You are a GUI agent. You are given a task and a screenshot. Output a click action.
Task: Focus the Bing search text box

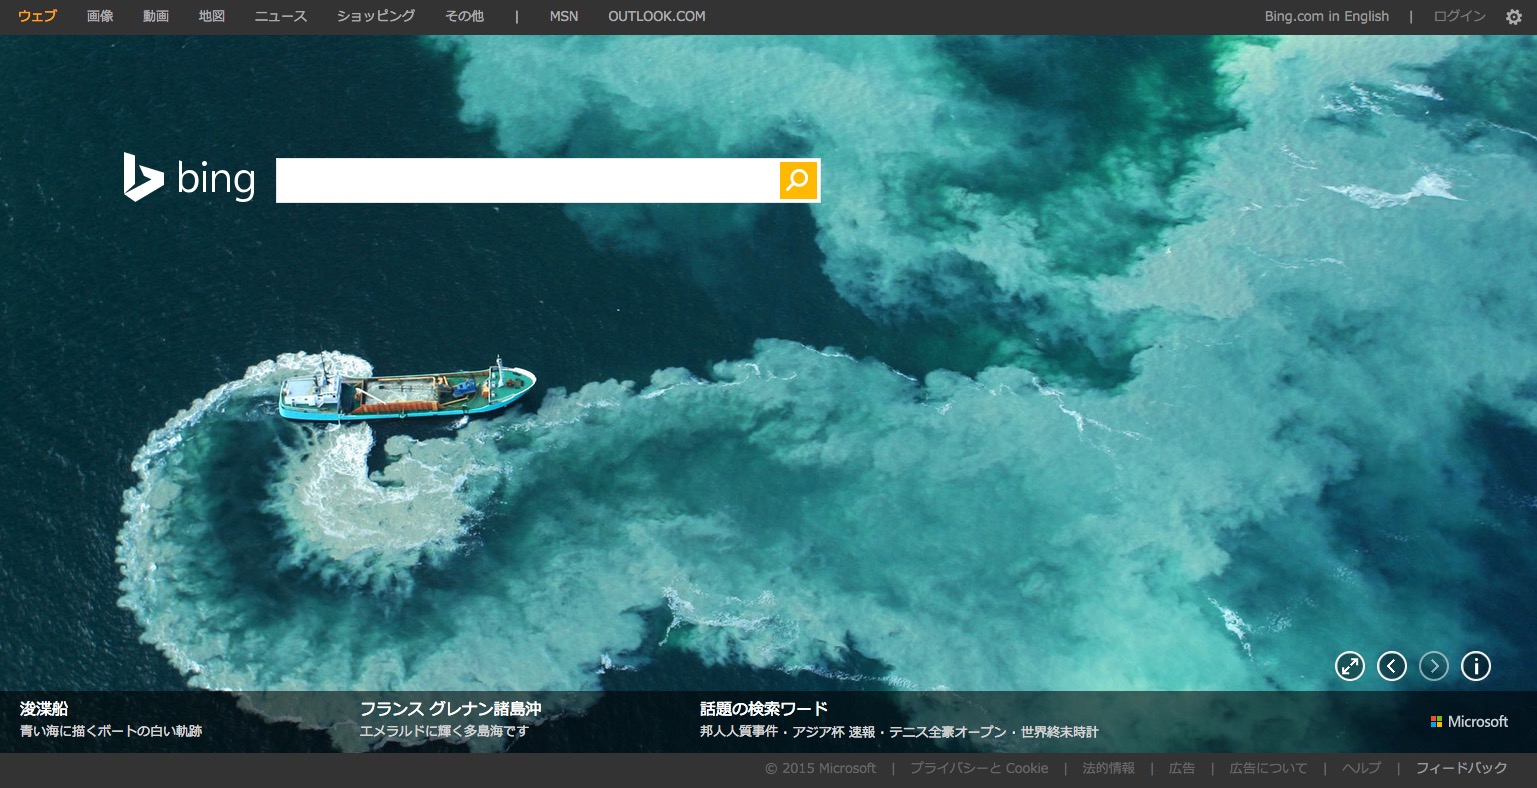527,180
